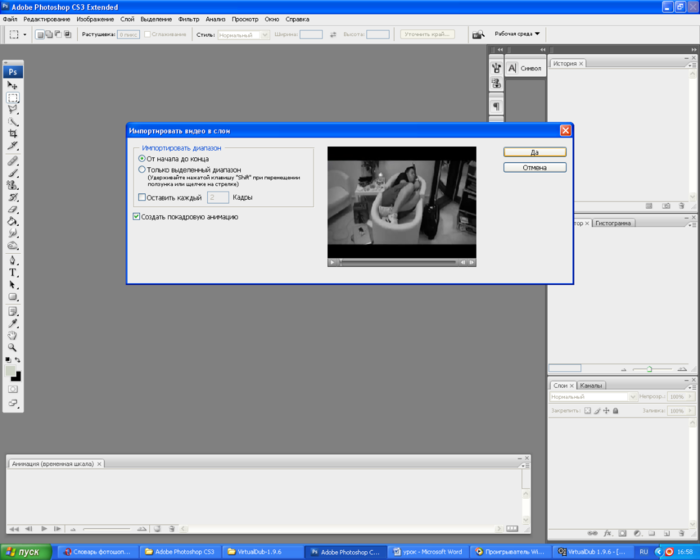Select the Zoom tool

click(x=12, y=347)
